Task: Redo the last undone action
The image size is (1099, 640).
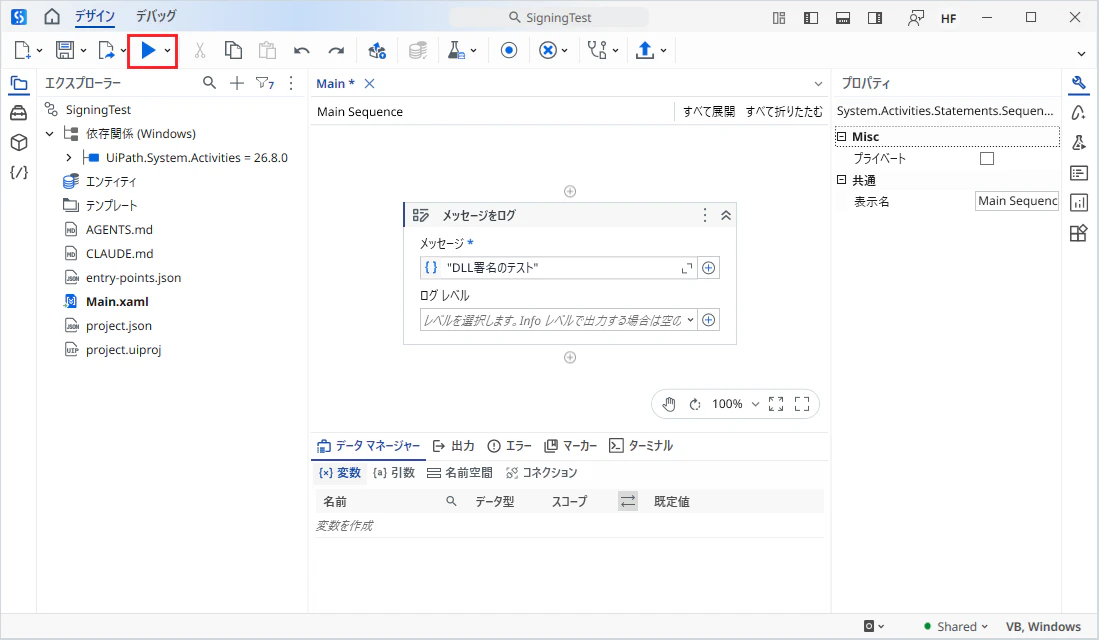Action: (x=336, y=50)
